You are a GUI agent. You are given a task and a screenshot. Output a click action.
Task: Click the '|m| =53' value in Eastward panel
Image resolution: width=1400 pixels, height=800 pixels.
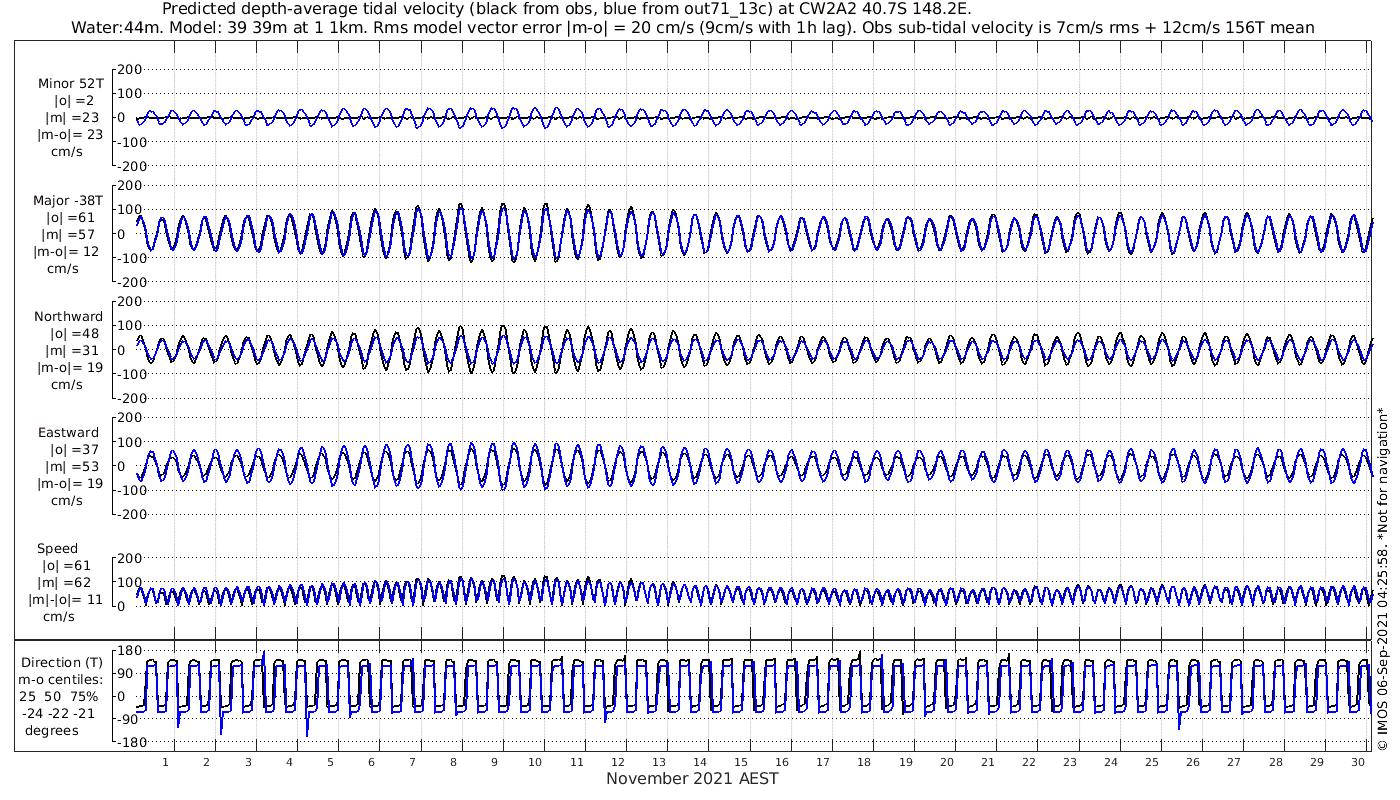72,467
